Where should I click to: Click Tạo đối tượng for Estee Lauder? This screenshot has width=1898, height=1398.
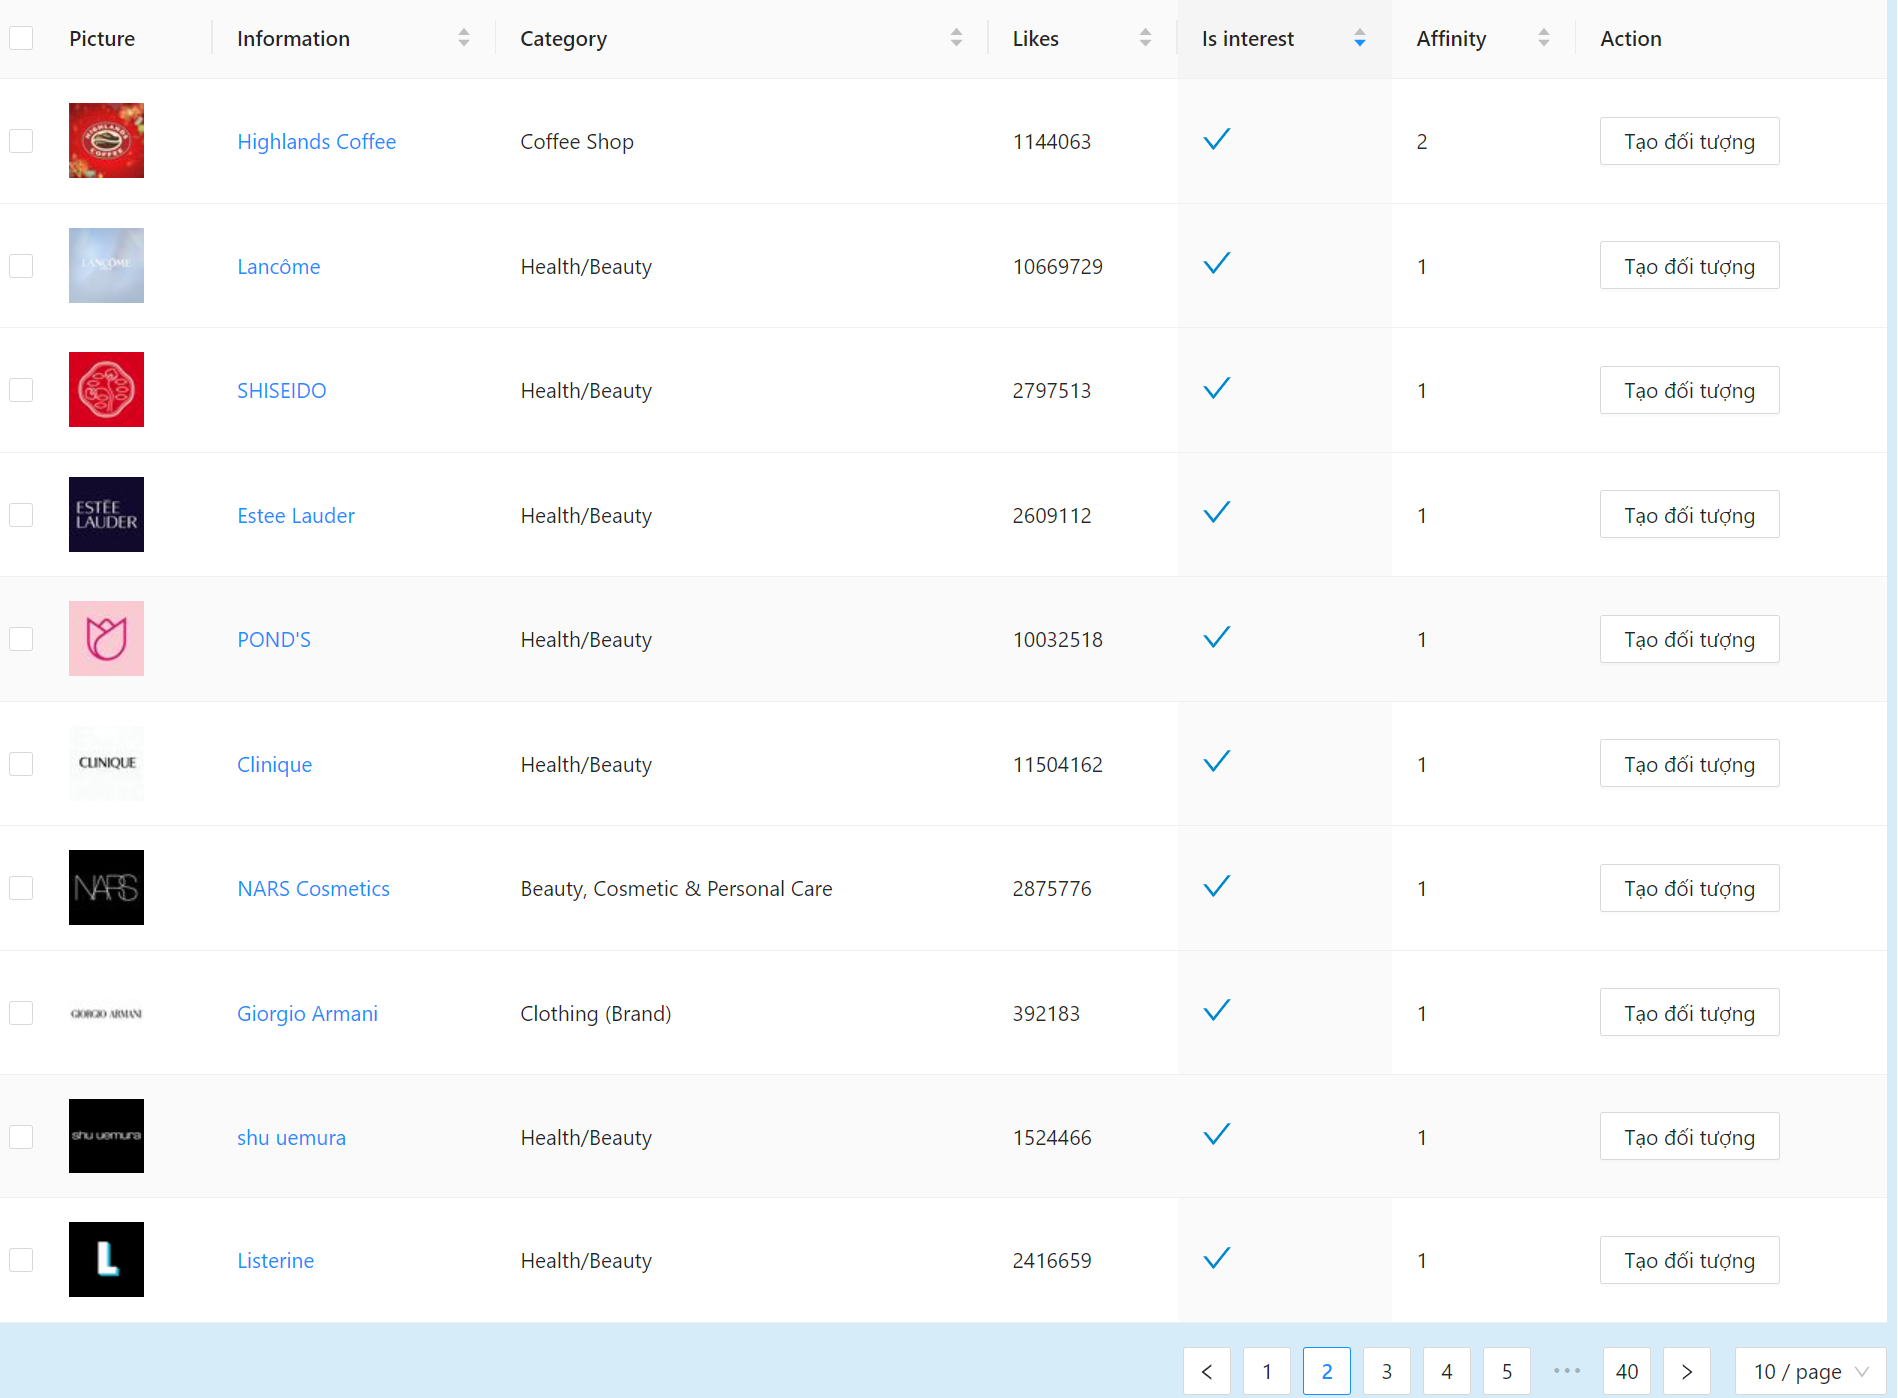click(1689, 515)
